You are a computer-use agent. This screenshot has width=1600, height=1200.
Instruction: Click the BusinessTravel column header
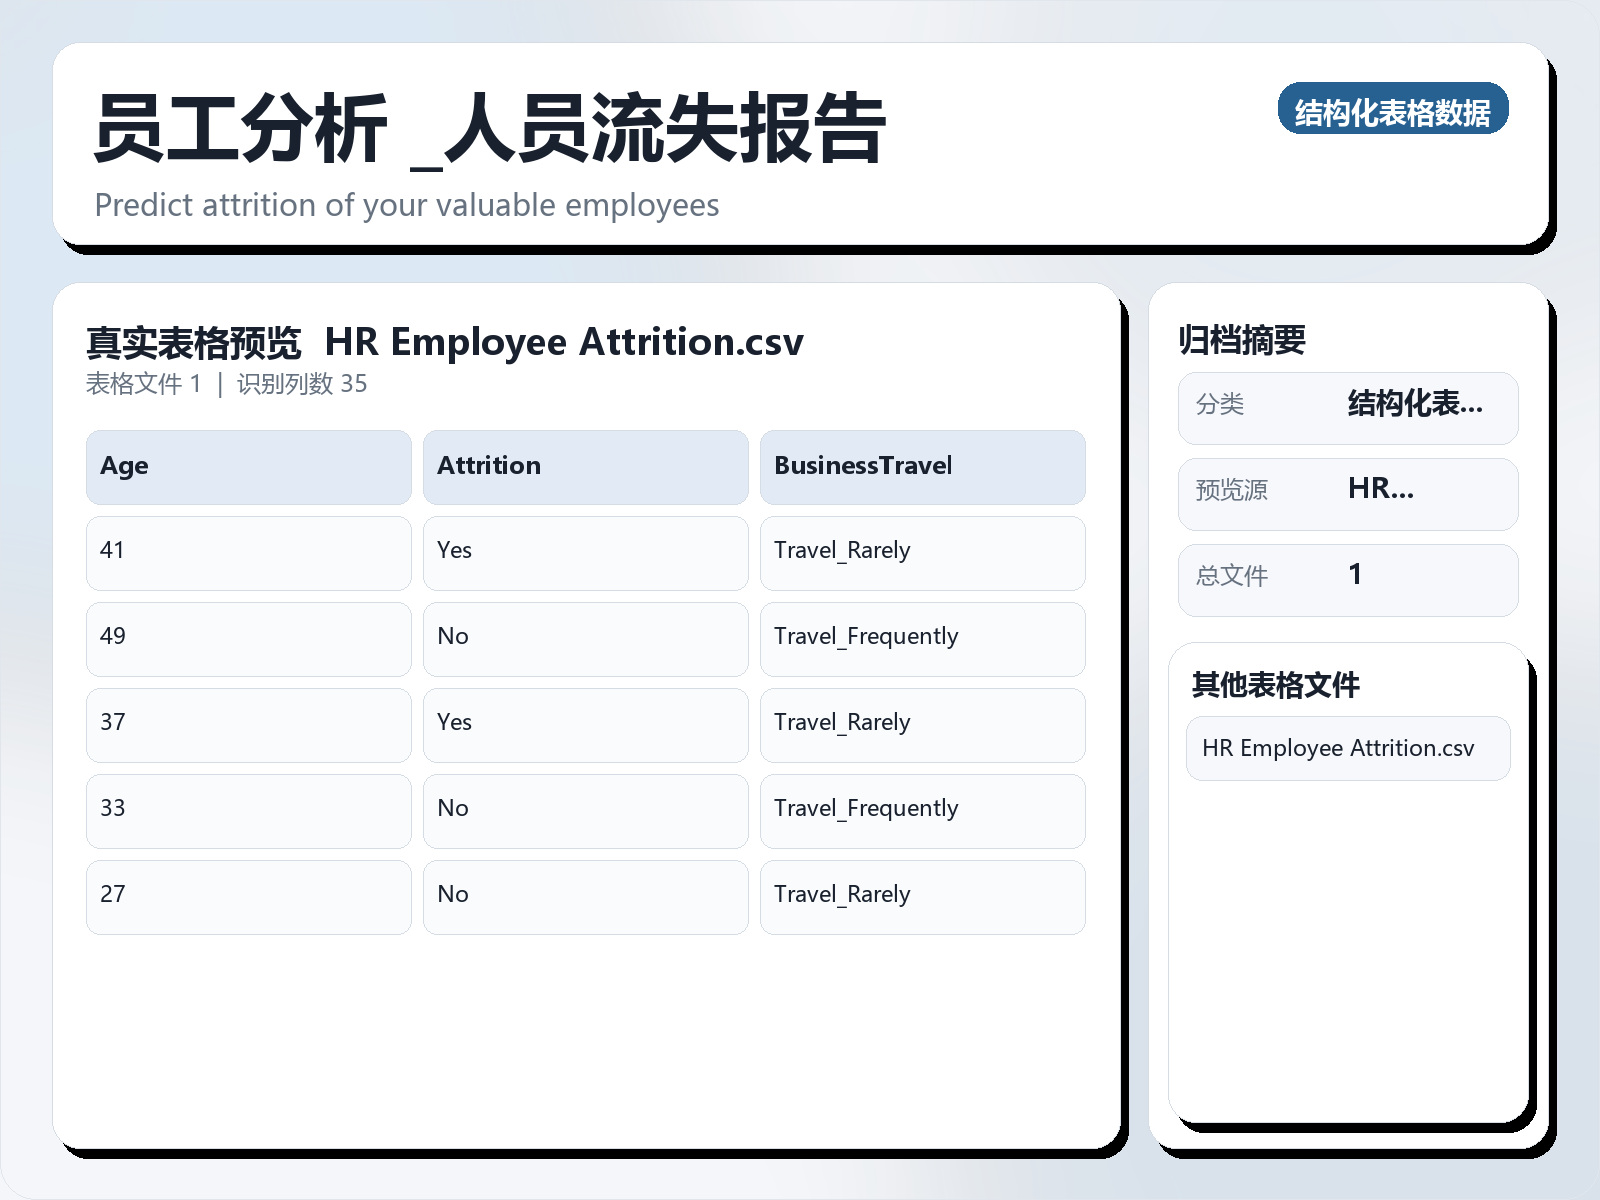click(x=922, y=466)
